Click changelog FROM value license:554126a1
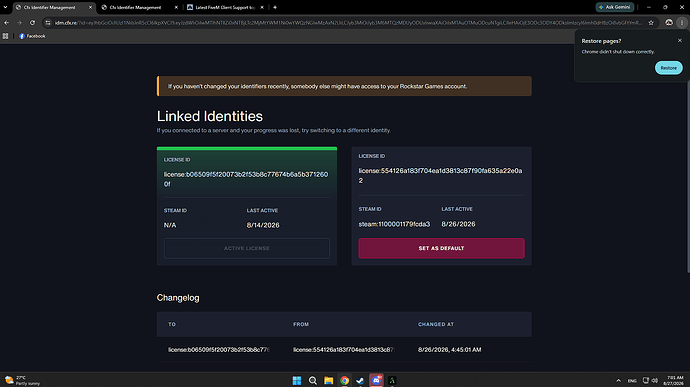Screen dimensions: 690x387 point(344,350)
